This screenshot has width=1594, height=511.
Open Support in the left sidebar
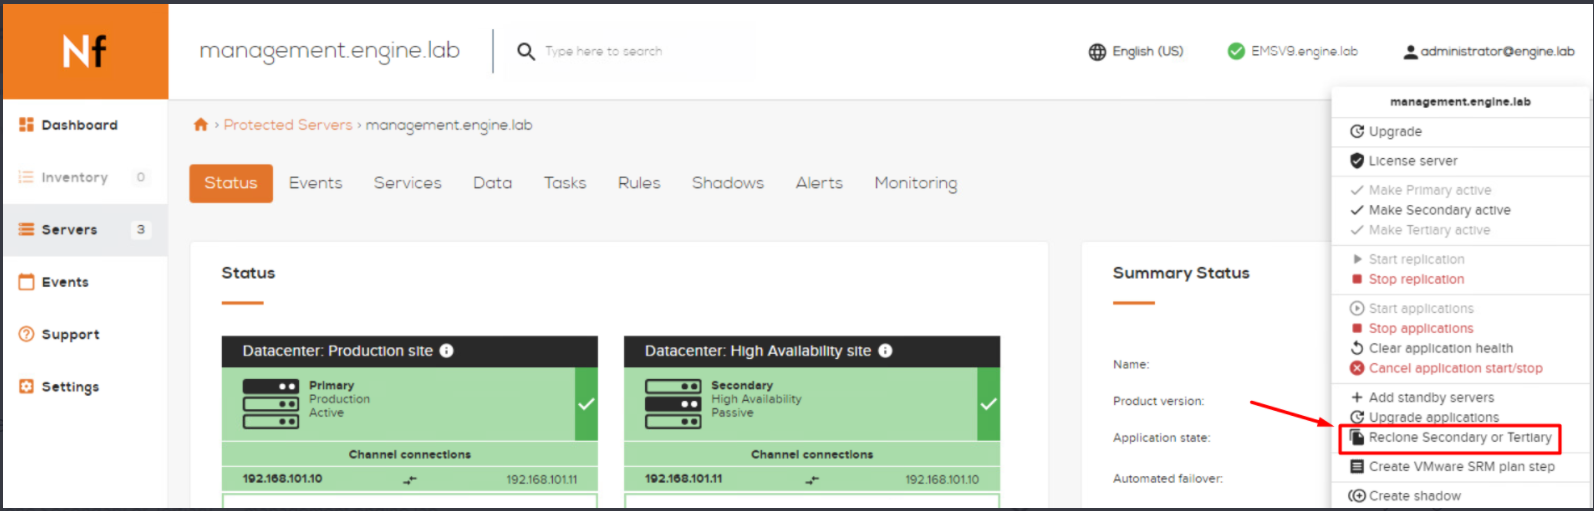(x=70, y=334)
